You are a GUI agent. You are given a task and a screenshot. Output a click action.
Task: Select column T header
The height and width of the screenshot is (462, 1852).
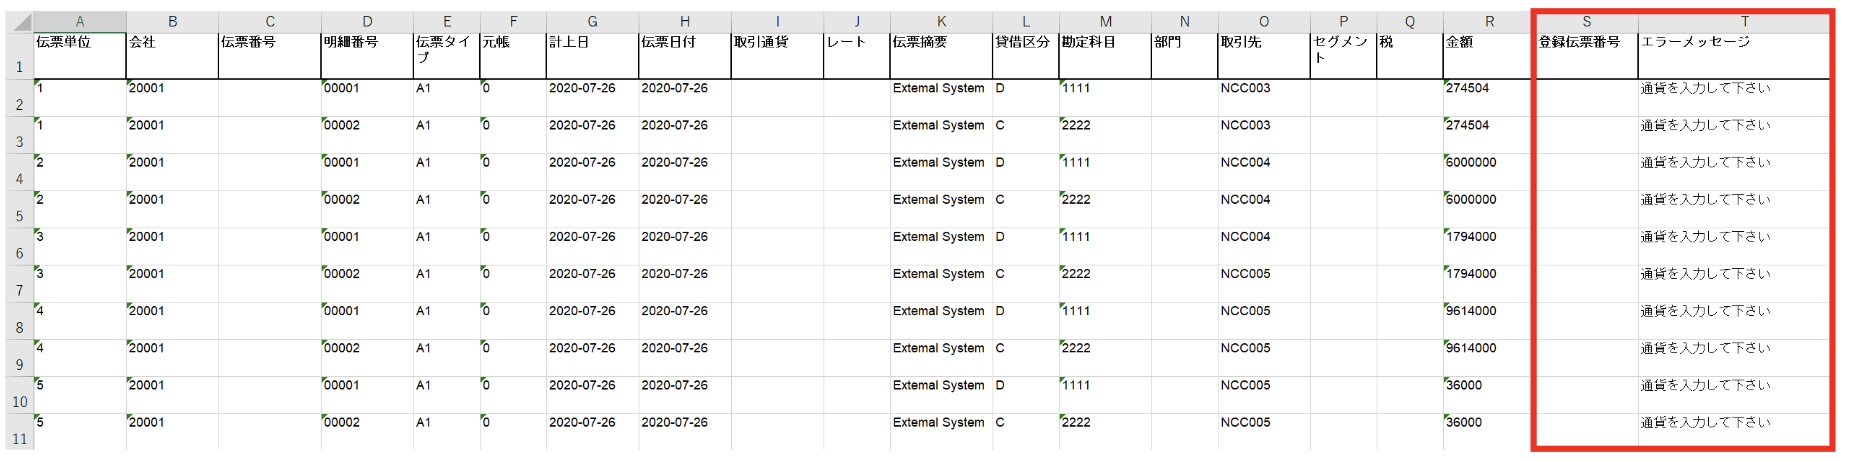[x=1745, y=21]
